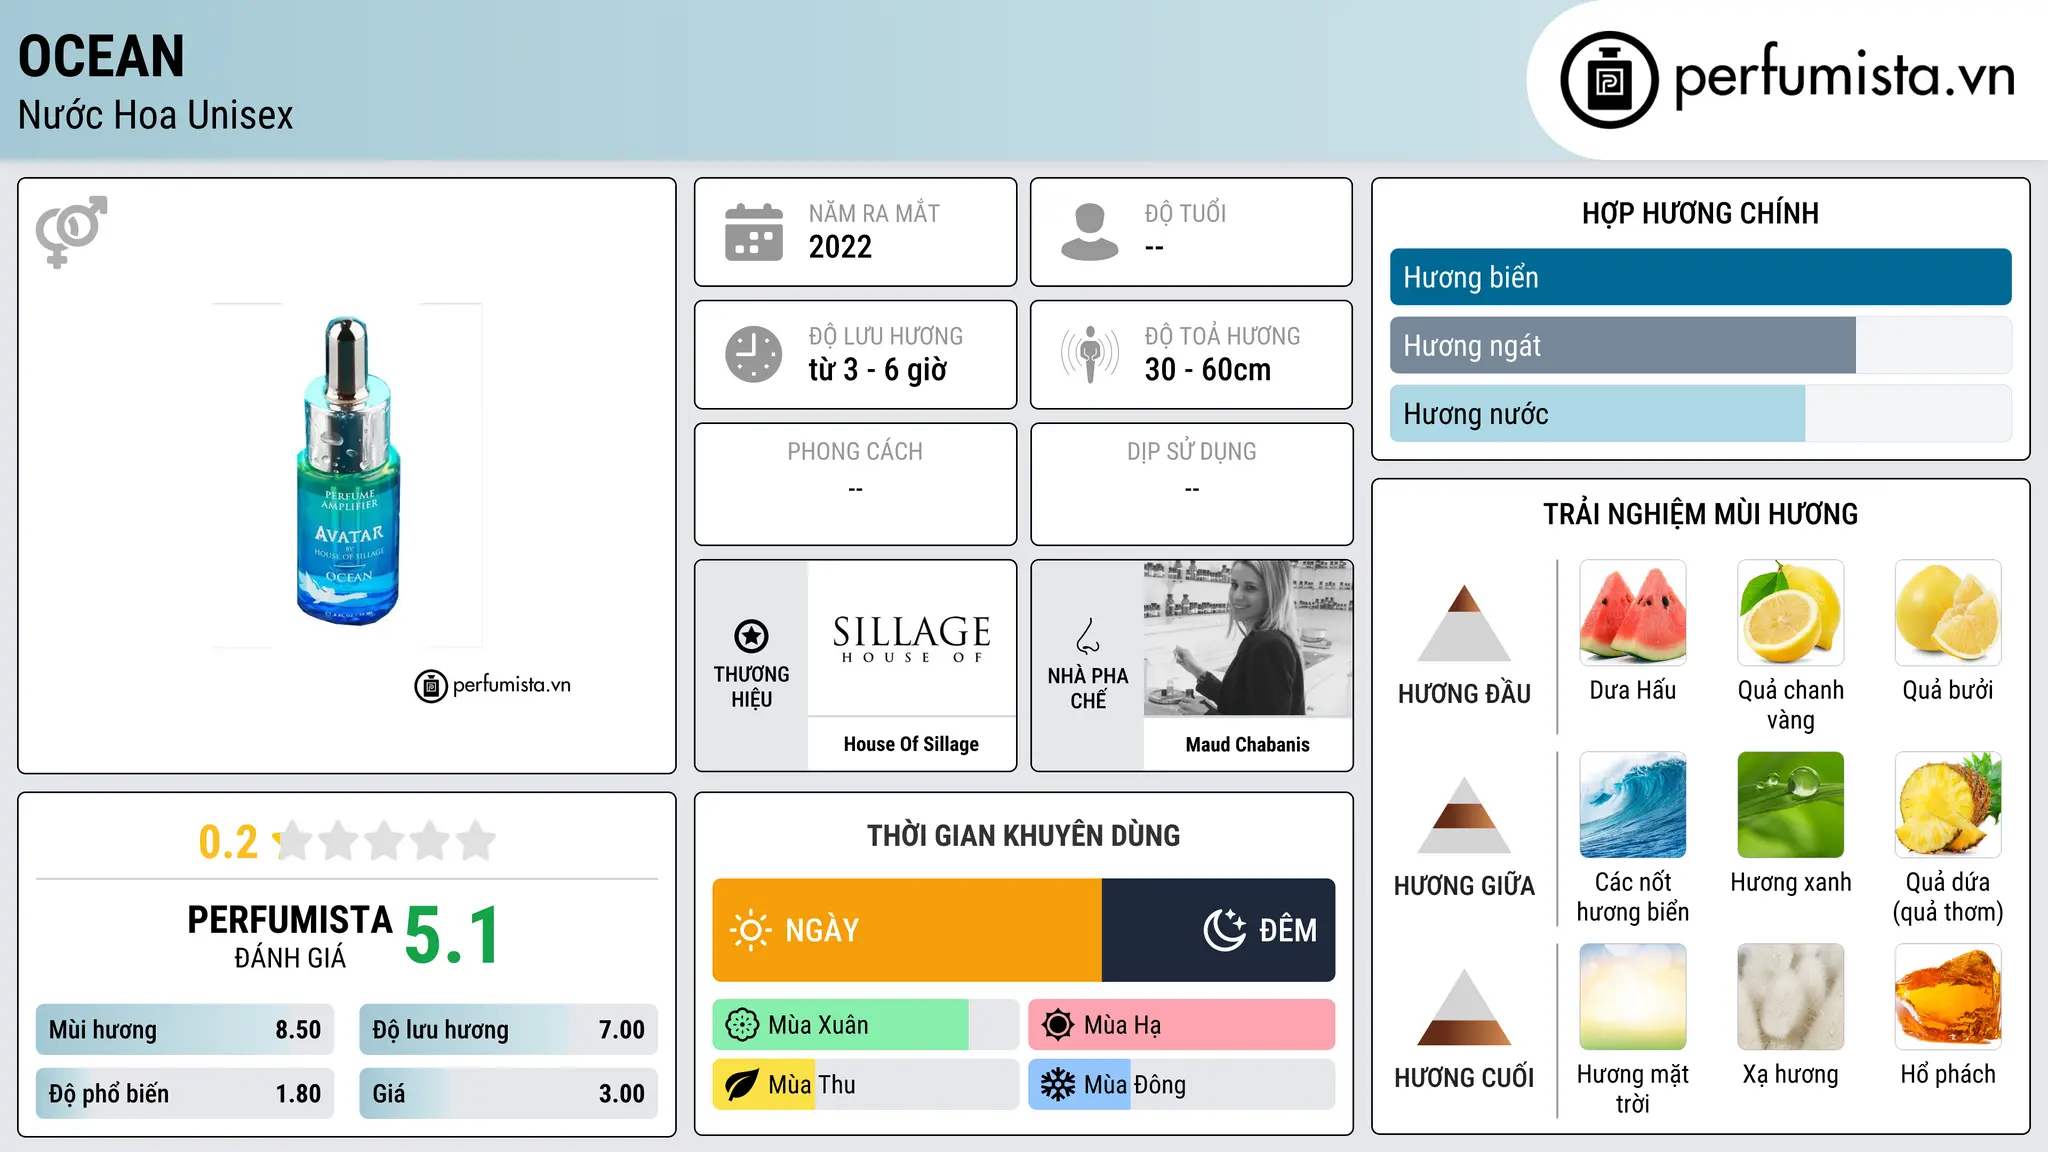Click the Ocean perfume bottle photo
Screen dimensions: 2048x1152
tap(348, 472)
